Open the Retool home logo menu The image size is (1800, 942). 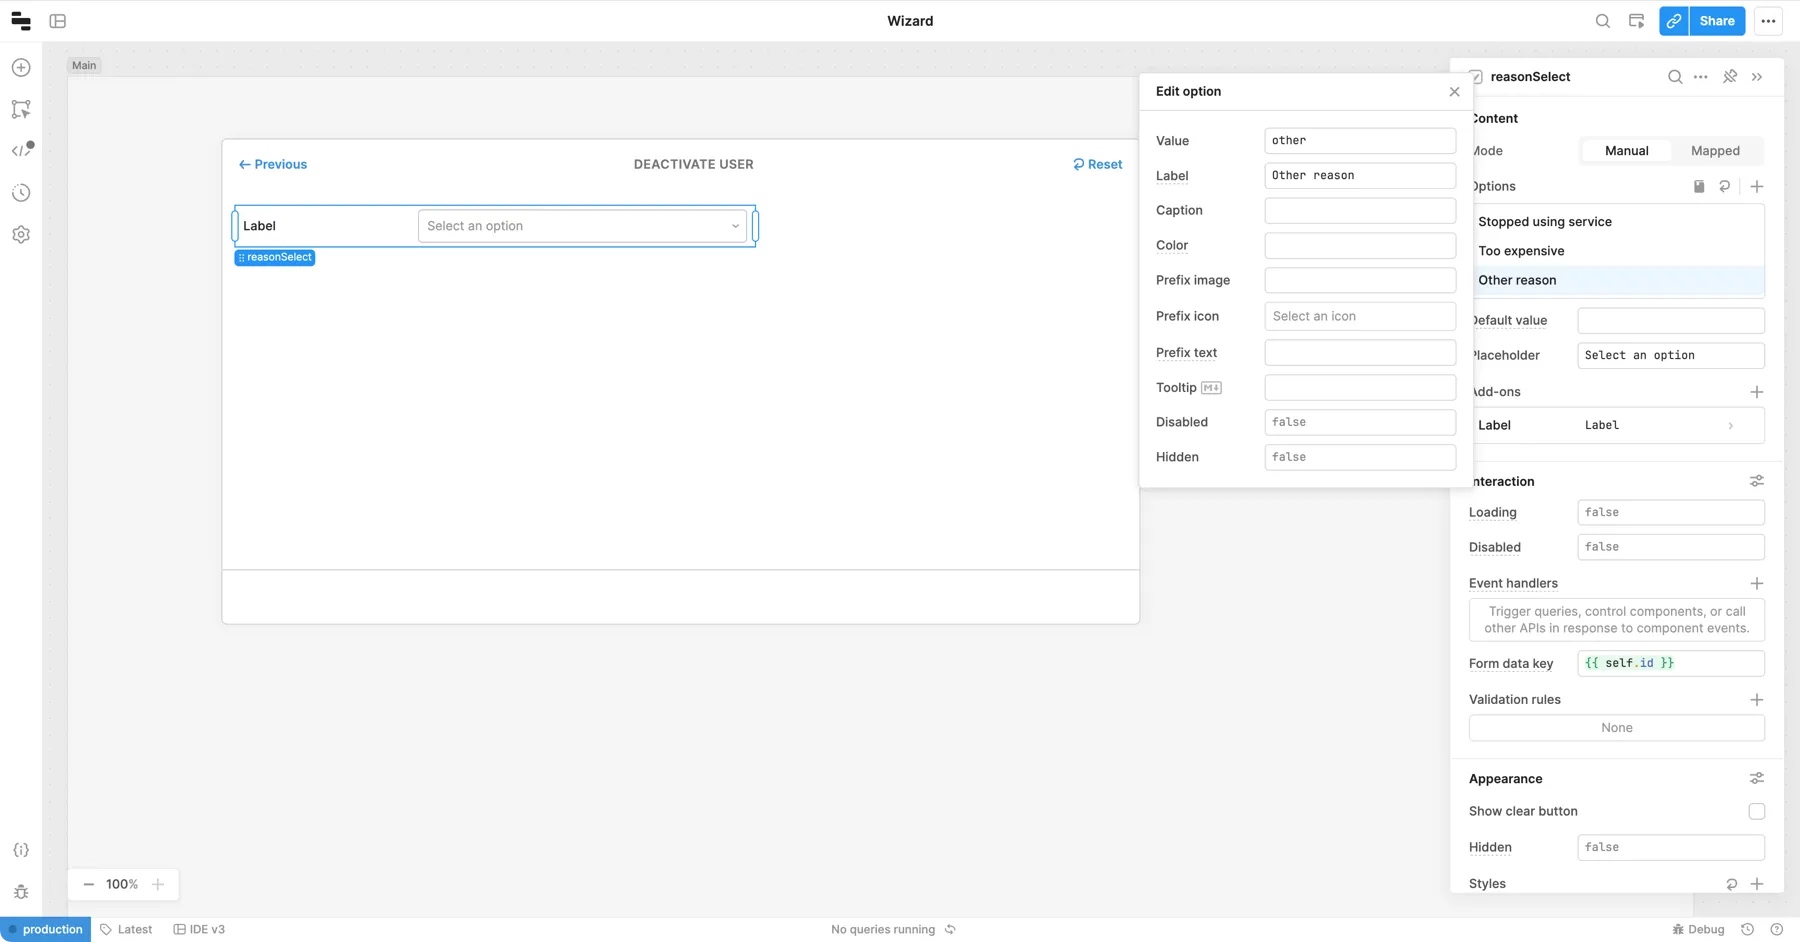[21, 21]
